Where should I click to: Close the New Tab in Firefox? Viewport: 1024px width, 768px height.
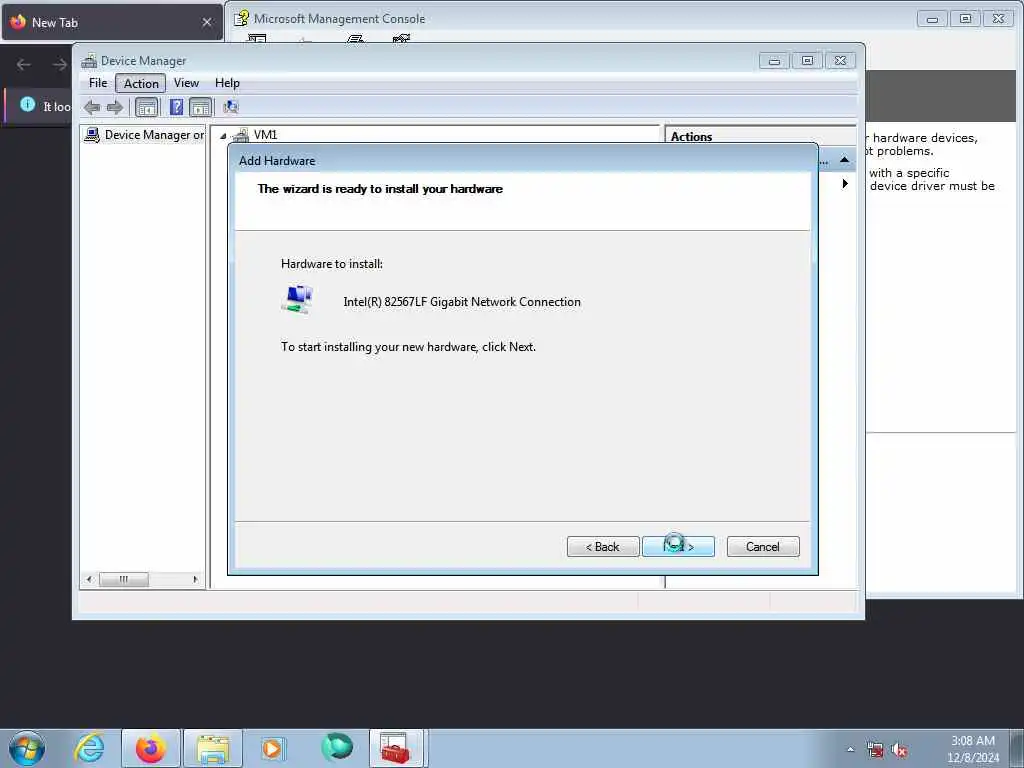click(207, 22)
